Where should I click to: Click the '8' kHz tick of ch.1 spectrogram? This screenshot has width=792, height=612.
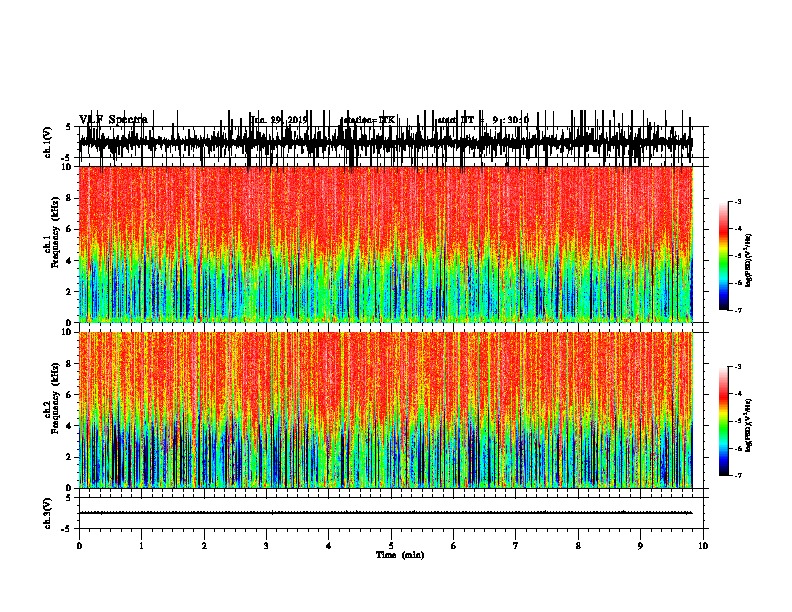point(69,198)
